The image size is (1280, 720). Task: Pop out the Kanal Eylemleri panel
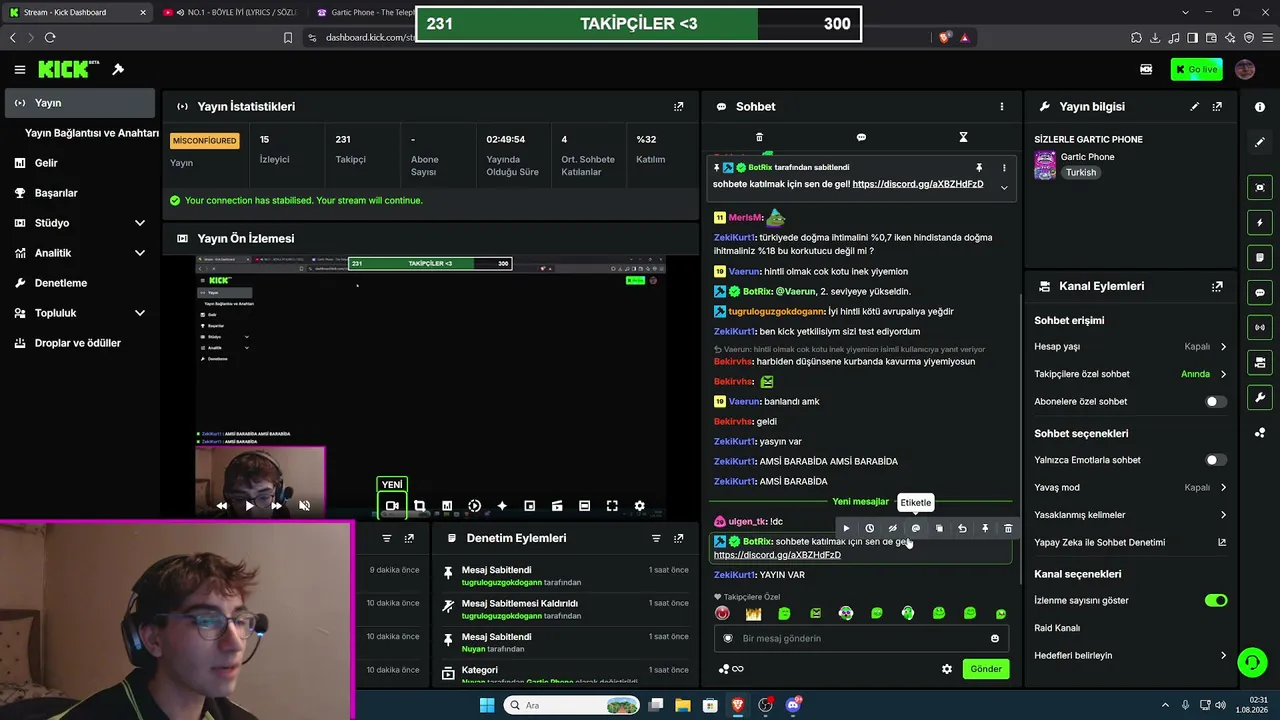pos(1217,286)
